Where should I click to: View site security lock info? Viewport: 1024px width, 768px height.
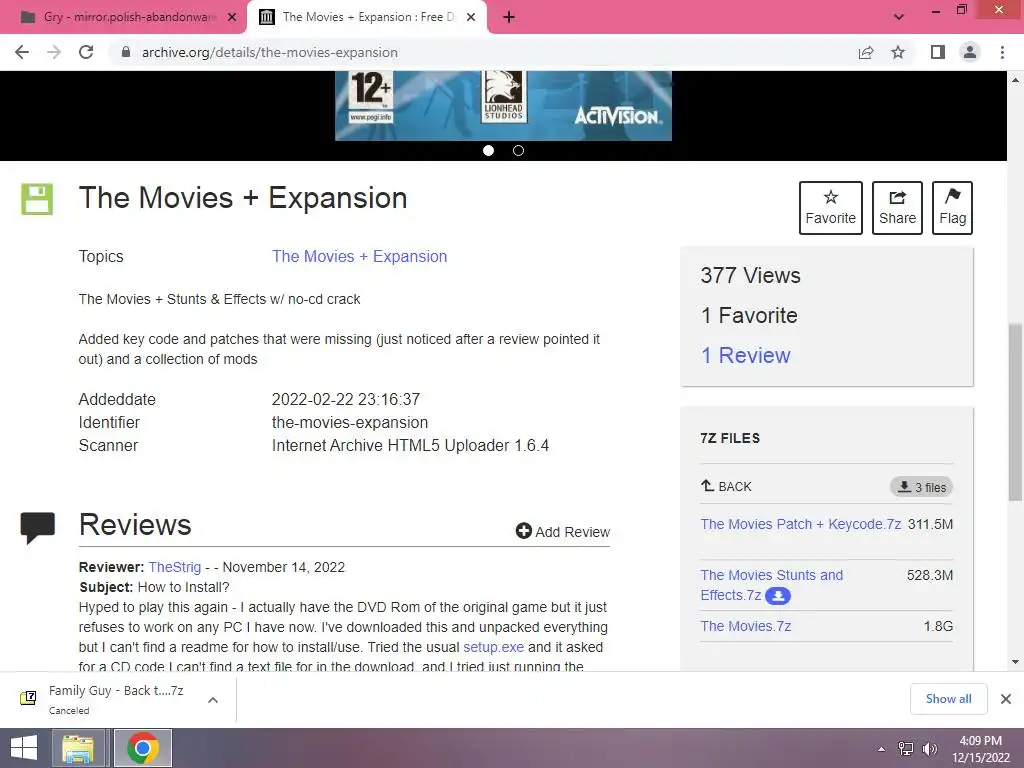click(x=126, y=52)
